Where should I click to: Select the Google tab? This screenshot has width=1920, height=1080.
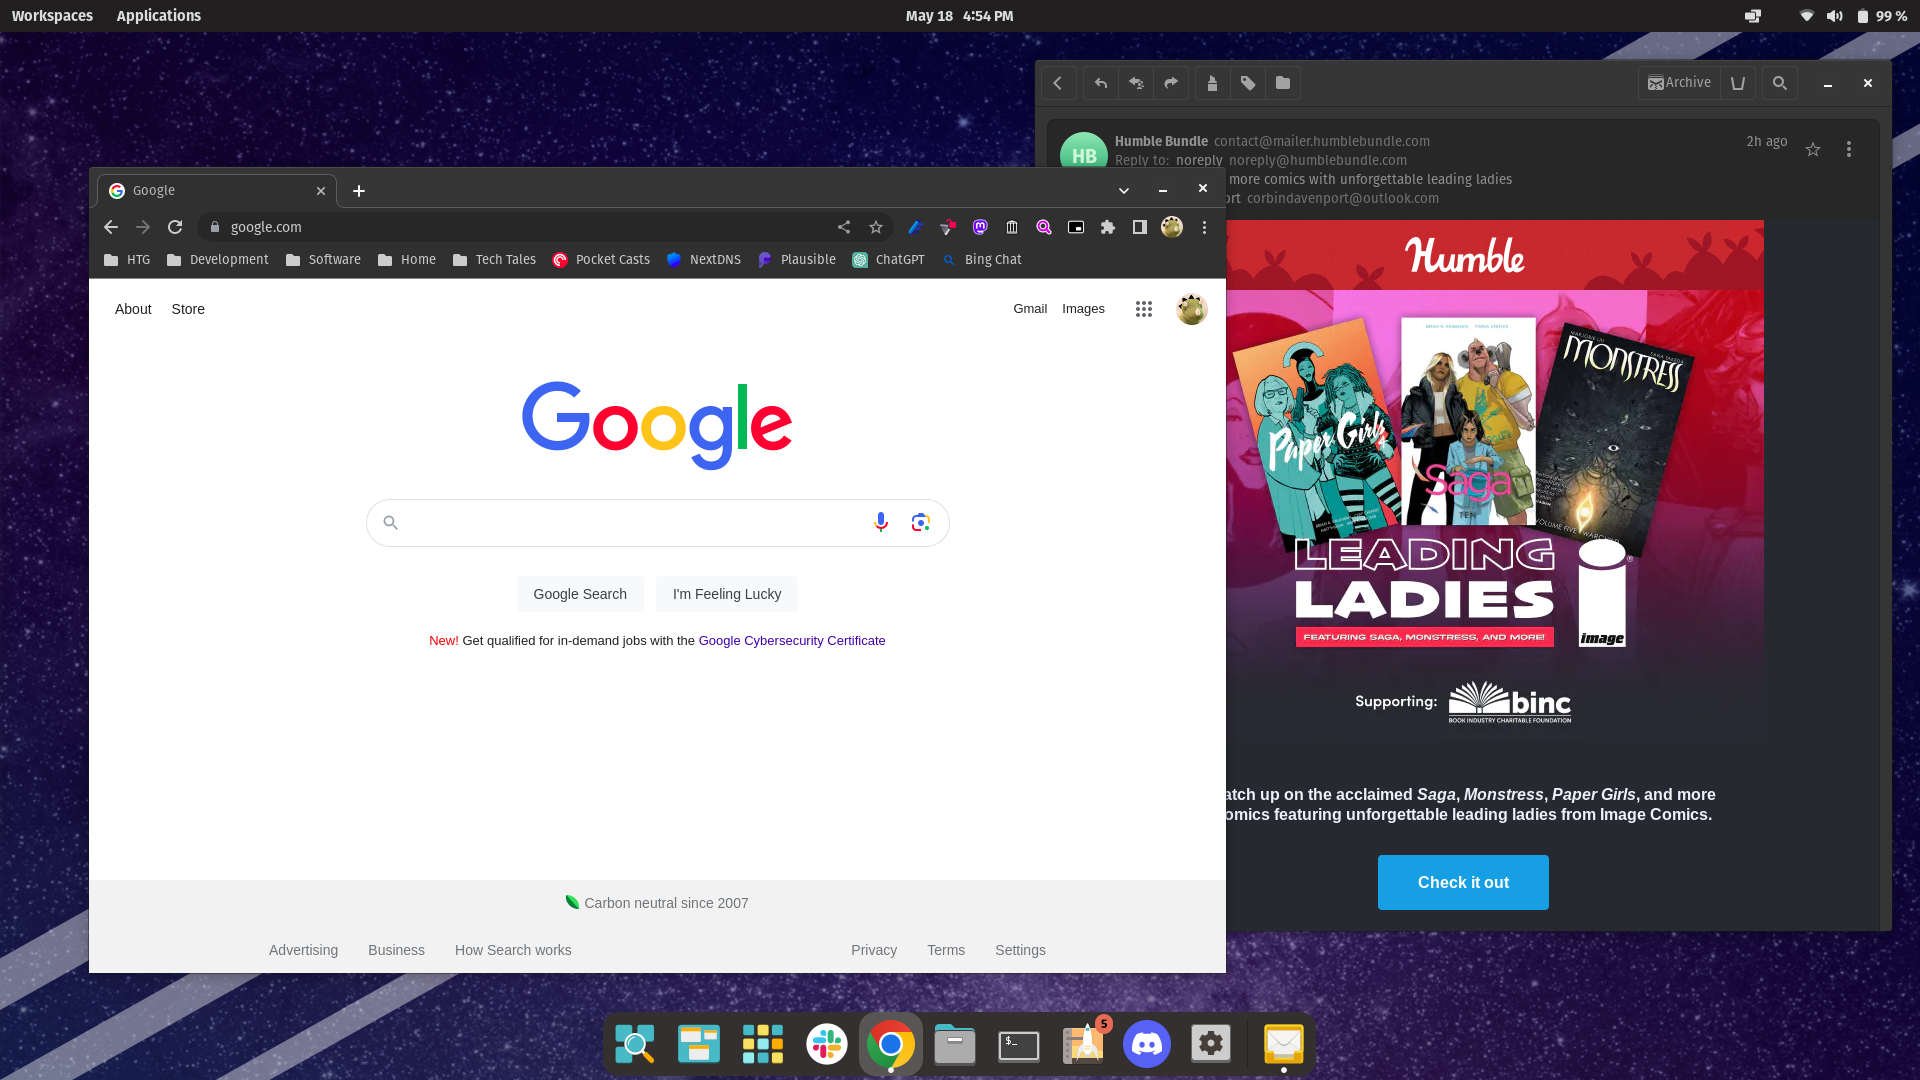[216, 190]
